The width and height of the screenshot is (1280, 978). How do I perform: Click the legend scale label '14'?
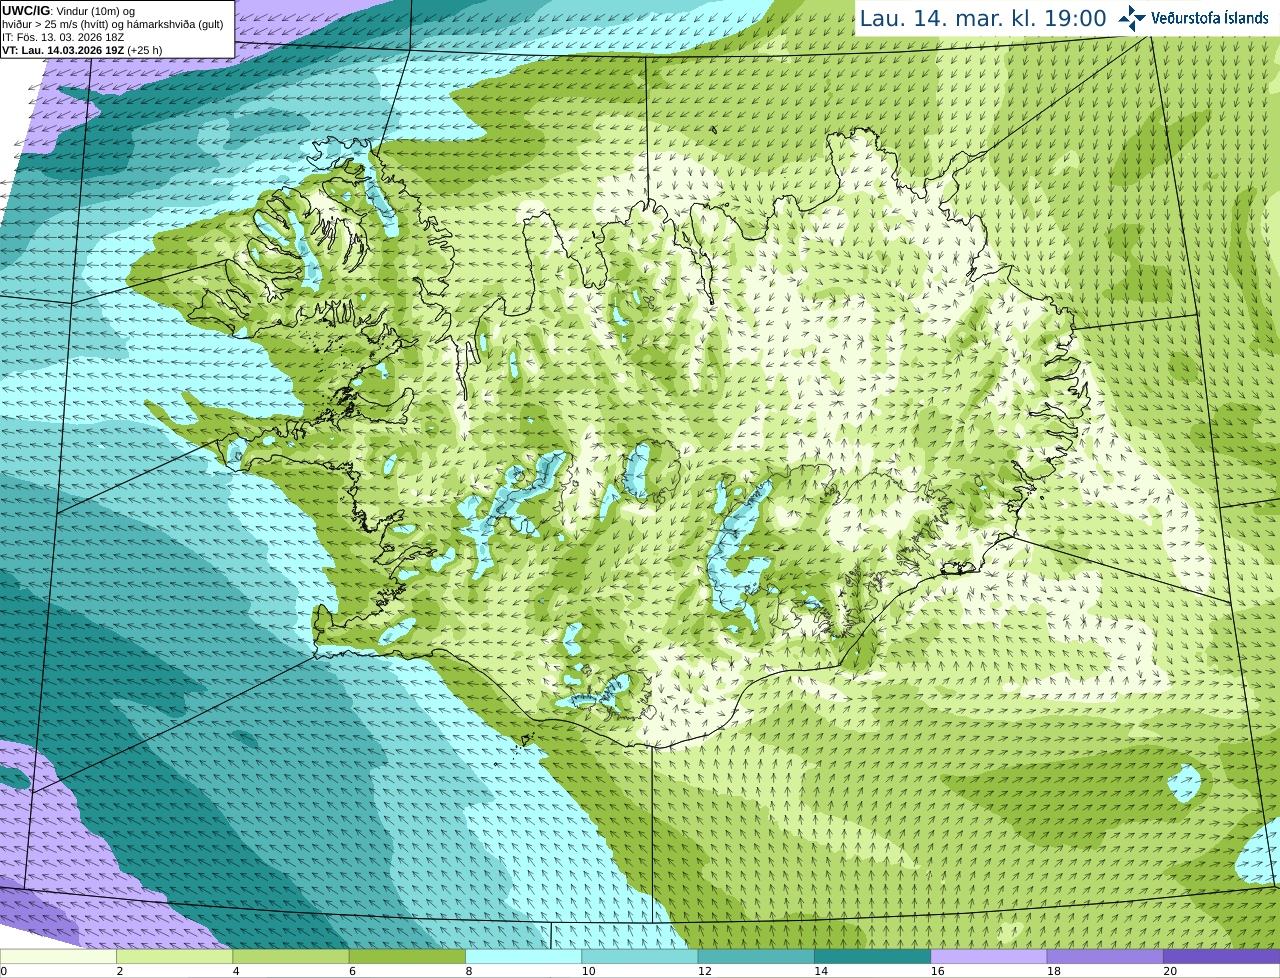tap(821, 971)
